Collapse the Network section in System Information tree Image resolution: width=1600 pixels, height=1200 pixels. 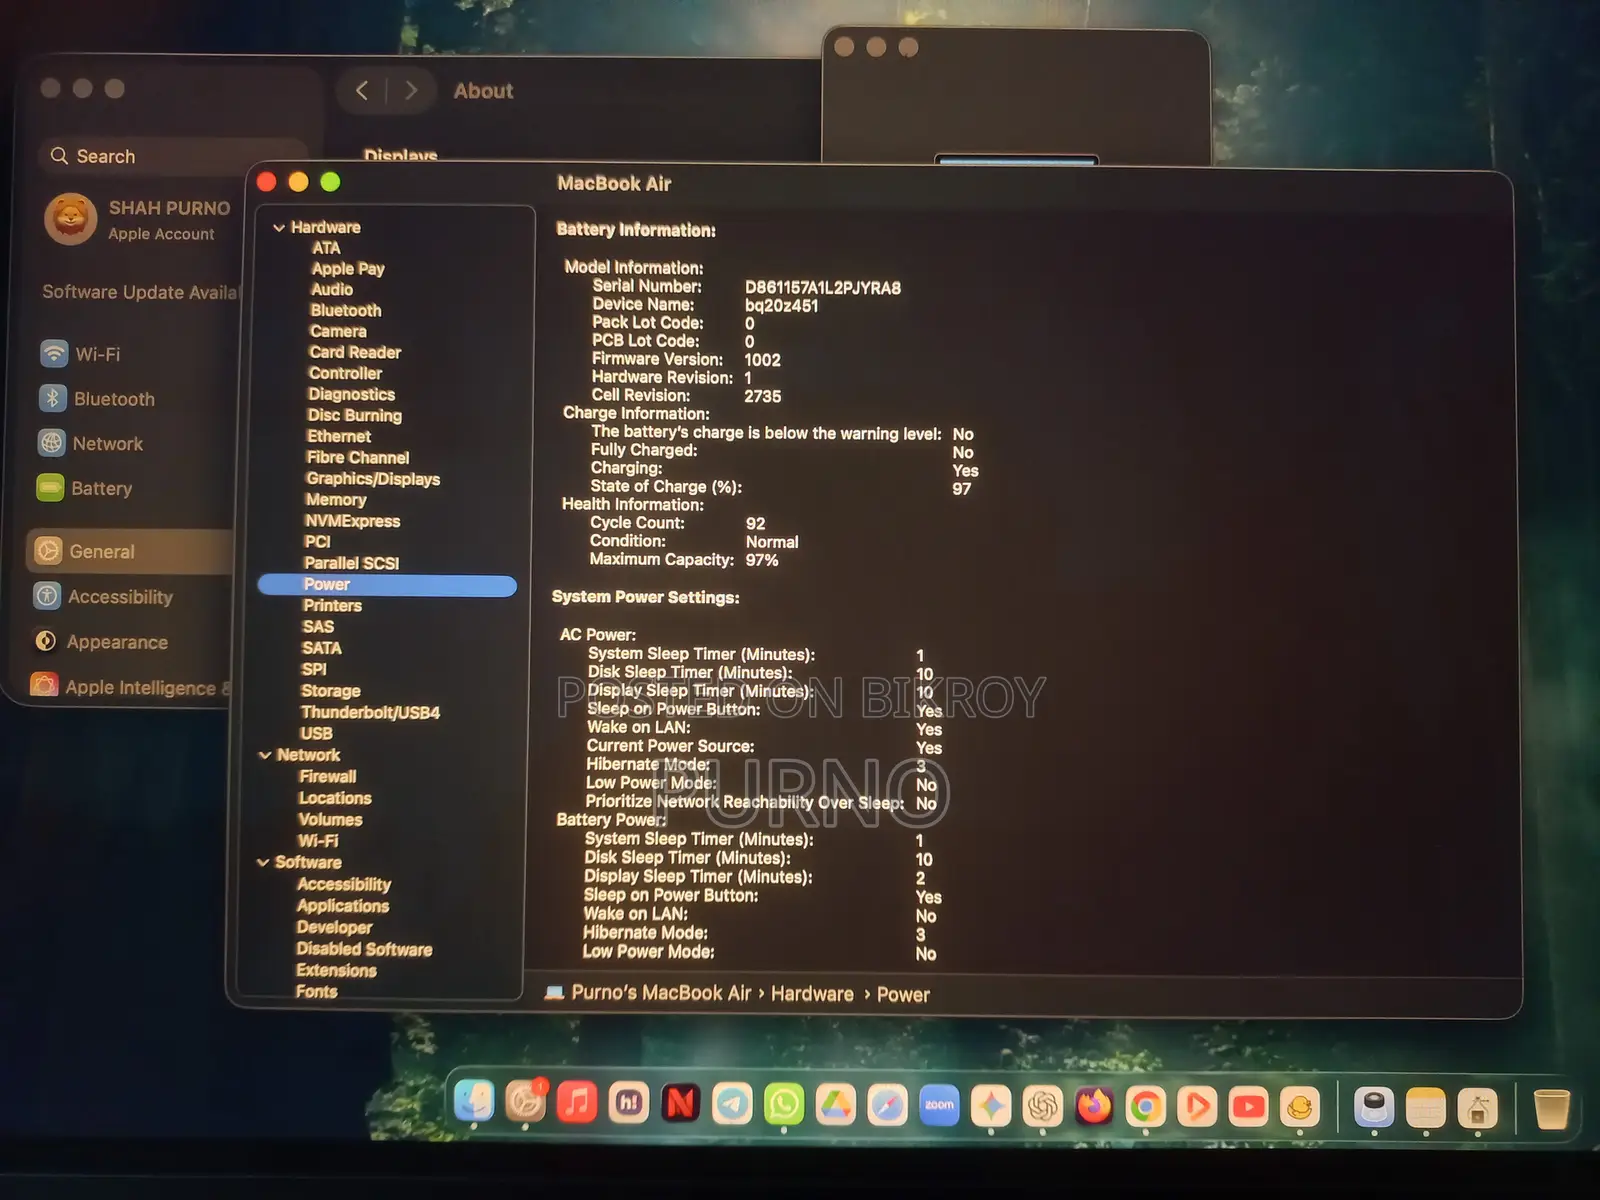coord(265,755)
